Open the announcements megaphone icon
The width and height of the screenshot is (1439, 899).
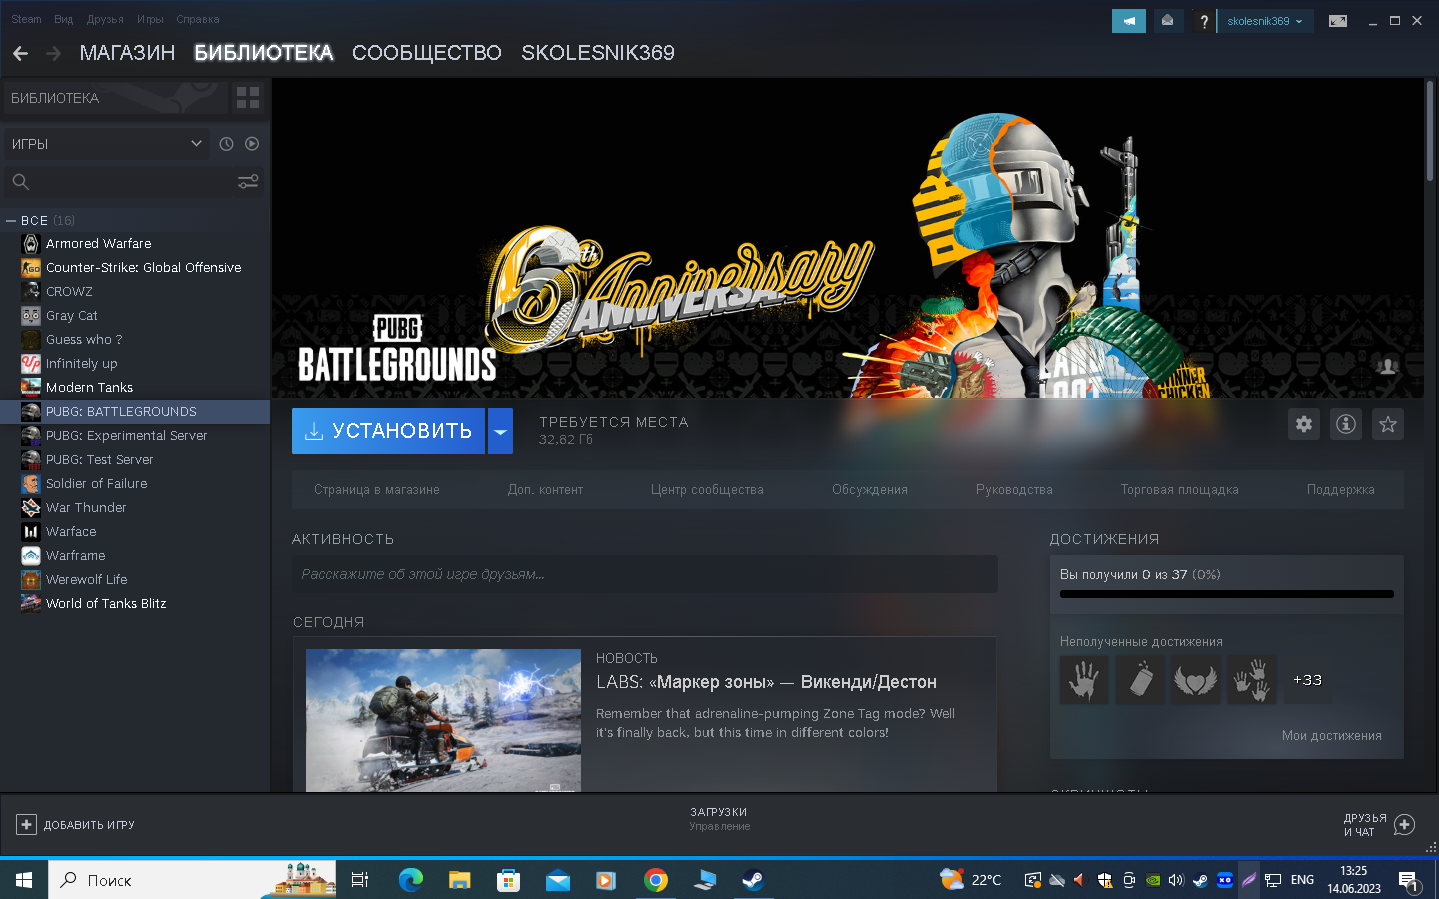(x=1128, y=21)
